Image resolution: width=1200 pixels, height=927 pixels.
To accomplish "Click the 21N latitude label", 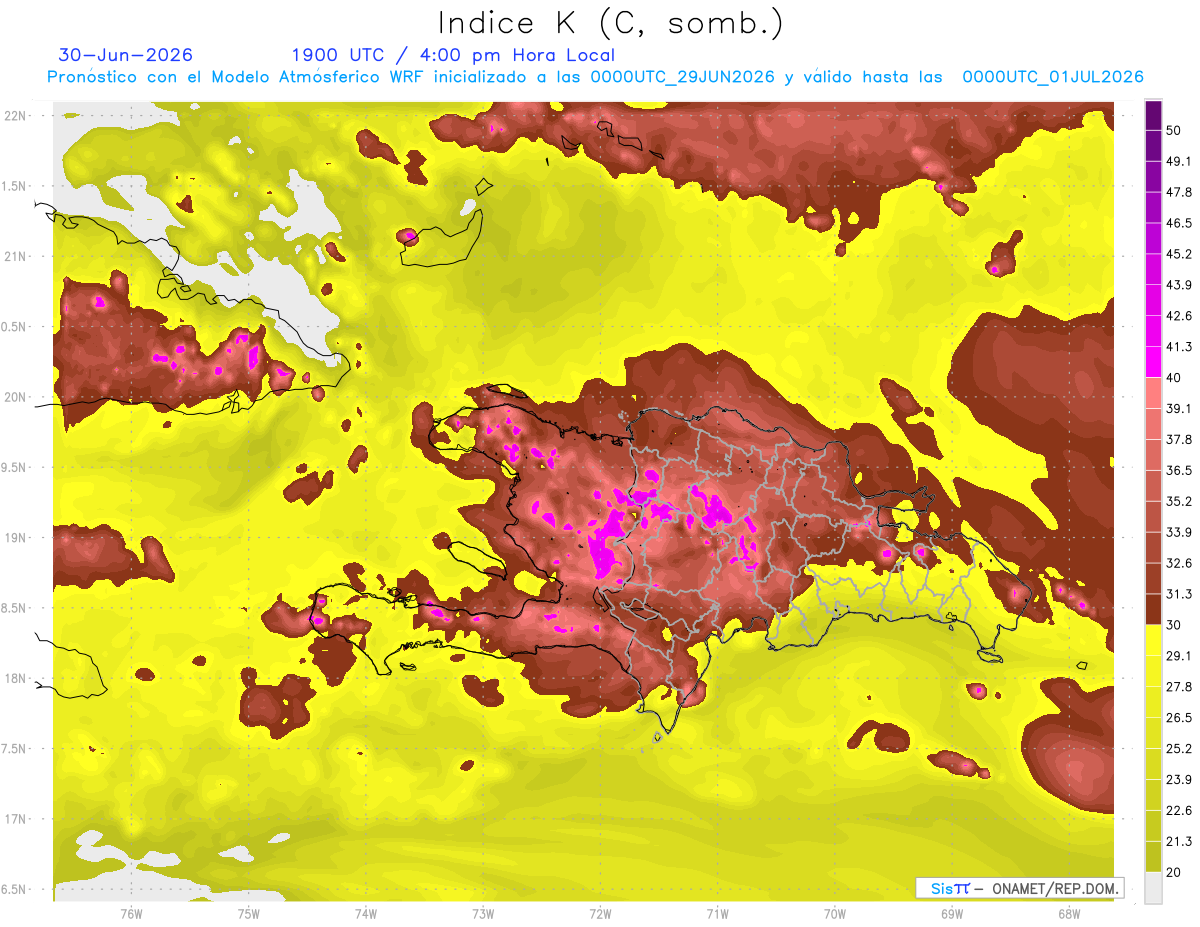I will [16, 256].
